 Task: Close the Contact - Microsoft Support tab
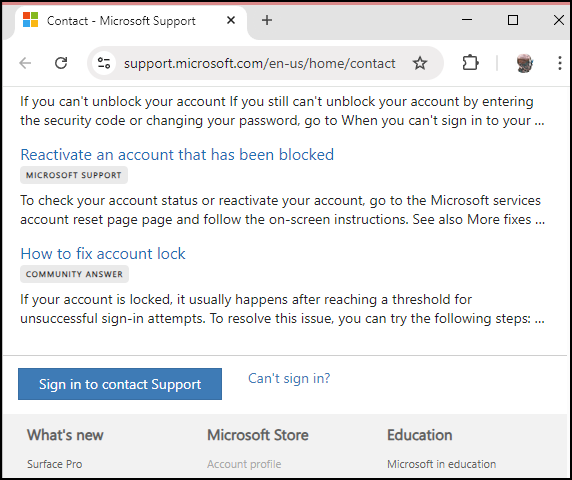[x=231, y=20]
